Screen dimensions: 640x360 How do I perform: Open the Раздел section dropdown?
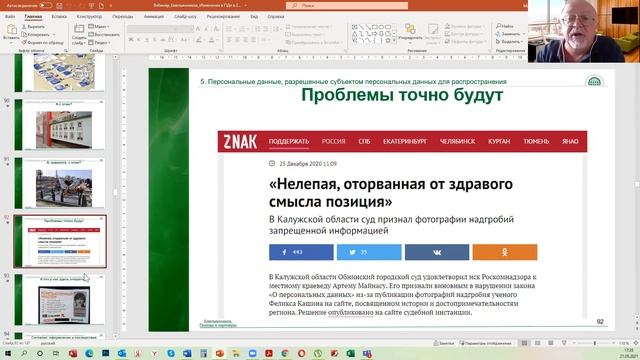[99, 42]
